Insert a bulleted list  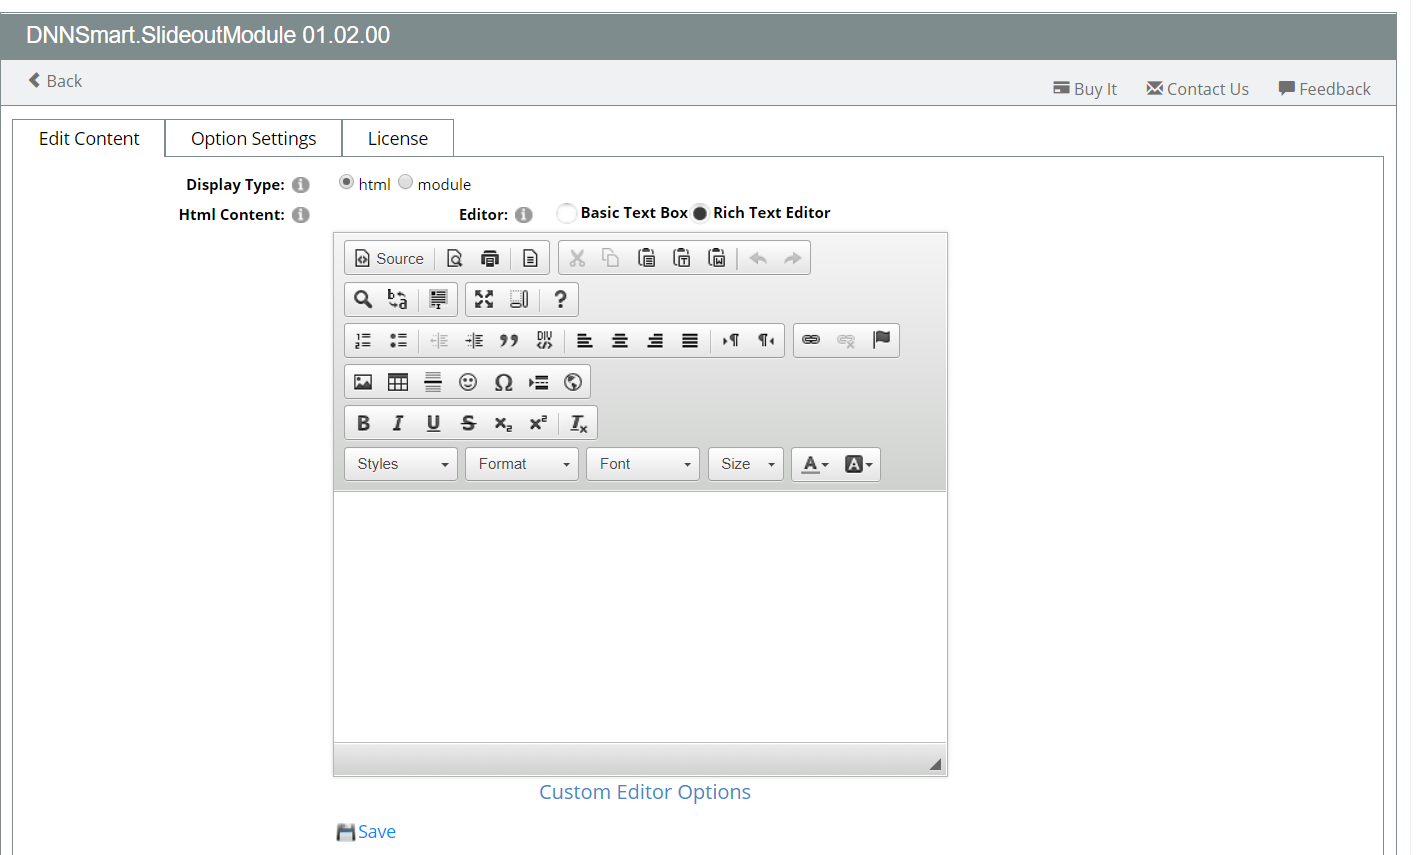(398, 340)
